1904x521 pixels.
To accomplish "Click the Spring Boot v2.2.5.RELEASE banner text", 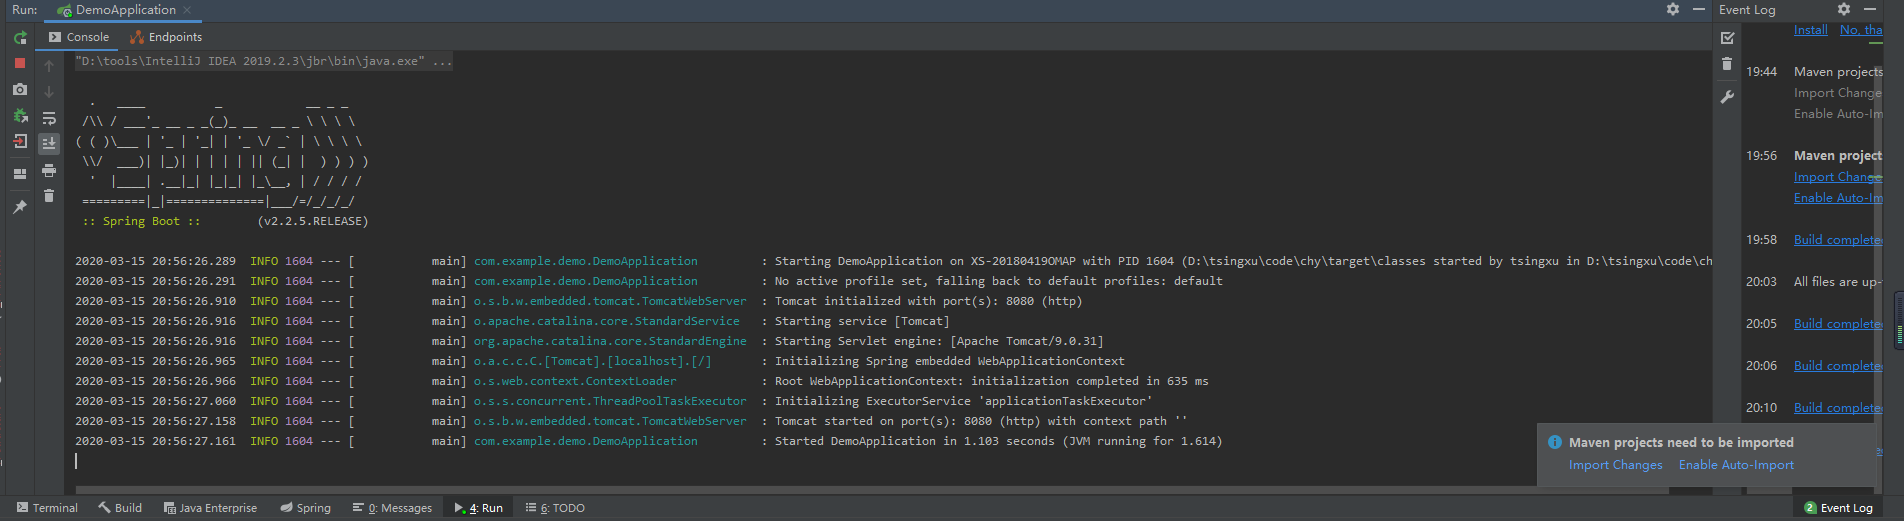I will [x=225, y=221].
